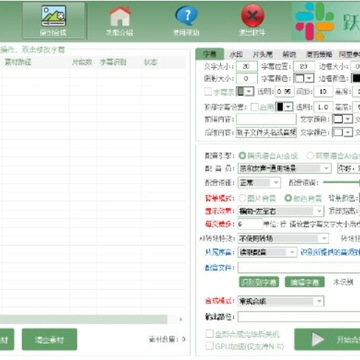Select the 阿里 AI synthesis radio button
This screenshot has height=360, width=360.
[310, 155]
